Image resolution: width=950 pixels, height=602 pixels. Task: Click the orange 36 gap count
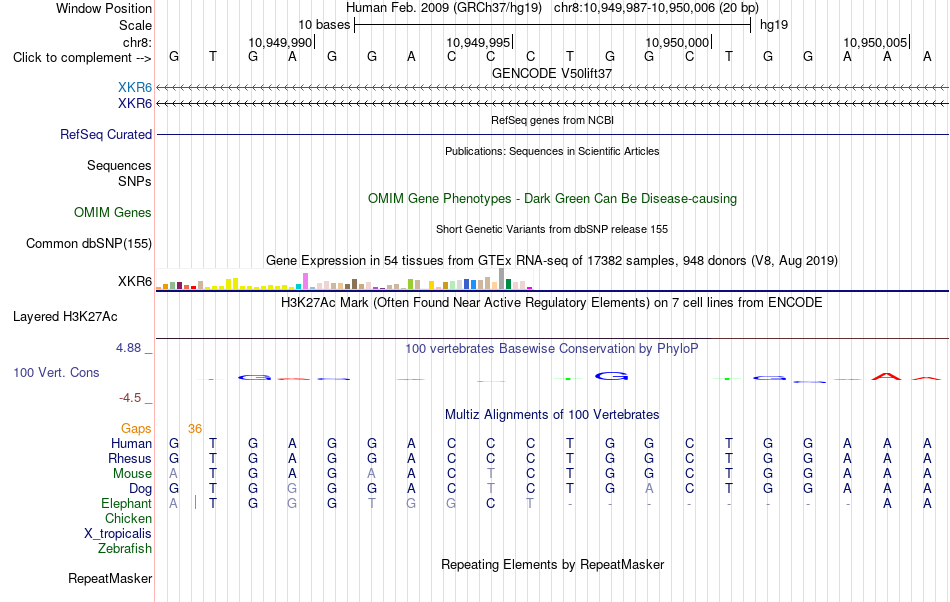coord(194,429)
